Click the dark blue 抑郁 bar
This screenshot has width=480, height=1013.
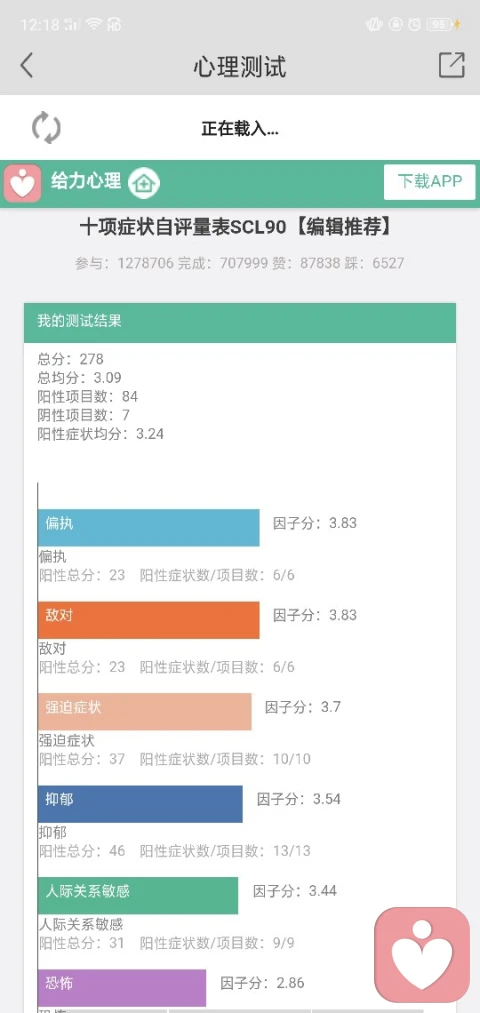(x=140, y=804)
